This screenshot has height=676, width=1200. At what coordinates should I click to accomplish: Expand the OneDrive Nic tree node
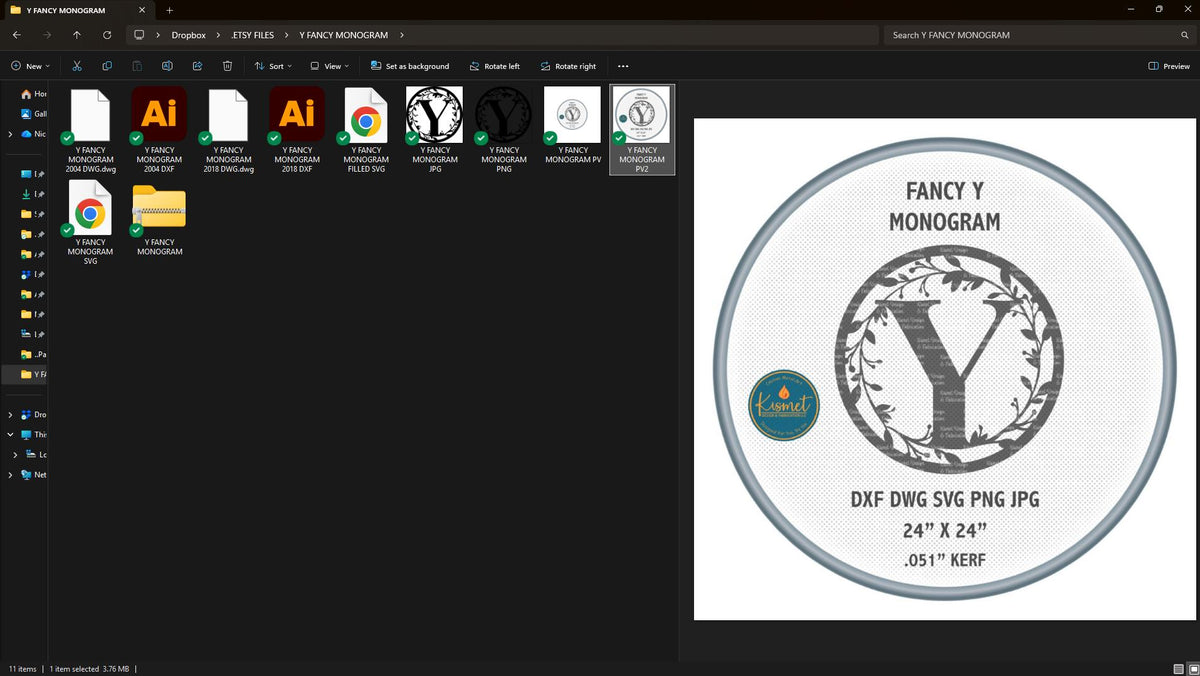click(x=11, y=134)
